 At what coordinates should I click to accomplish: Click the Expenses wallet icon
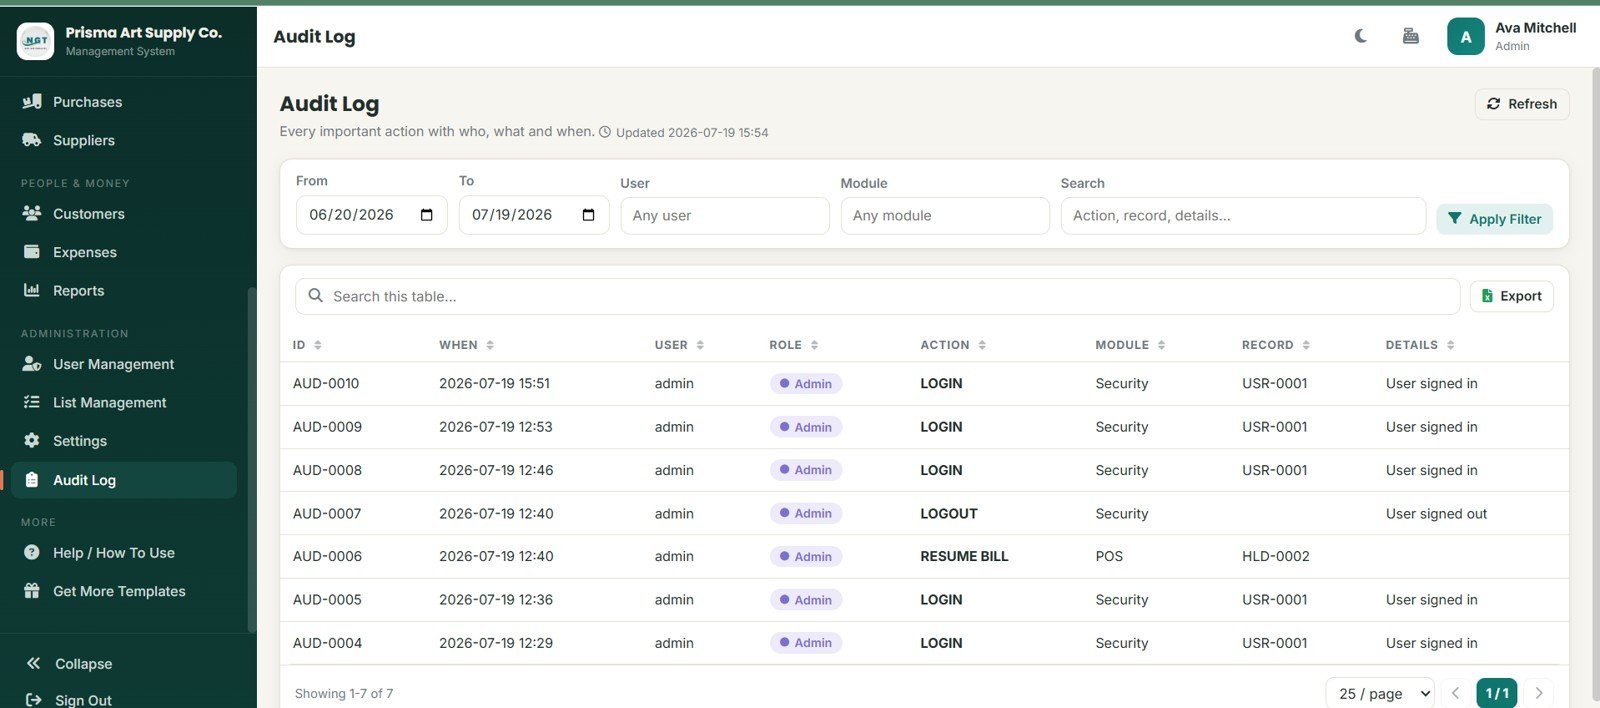(x=32, y=251)
